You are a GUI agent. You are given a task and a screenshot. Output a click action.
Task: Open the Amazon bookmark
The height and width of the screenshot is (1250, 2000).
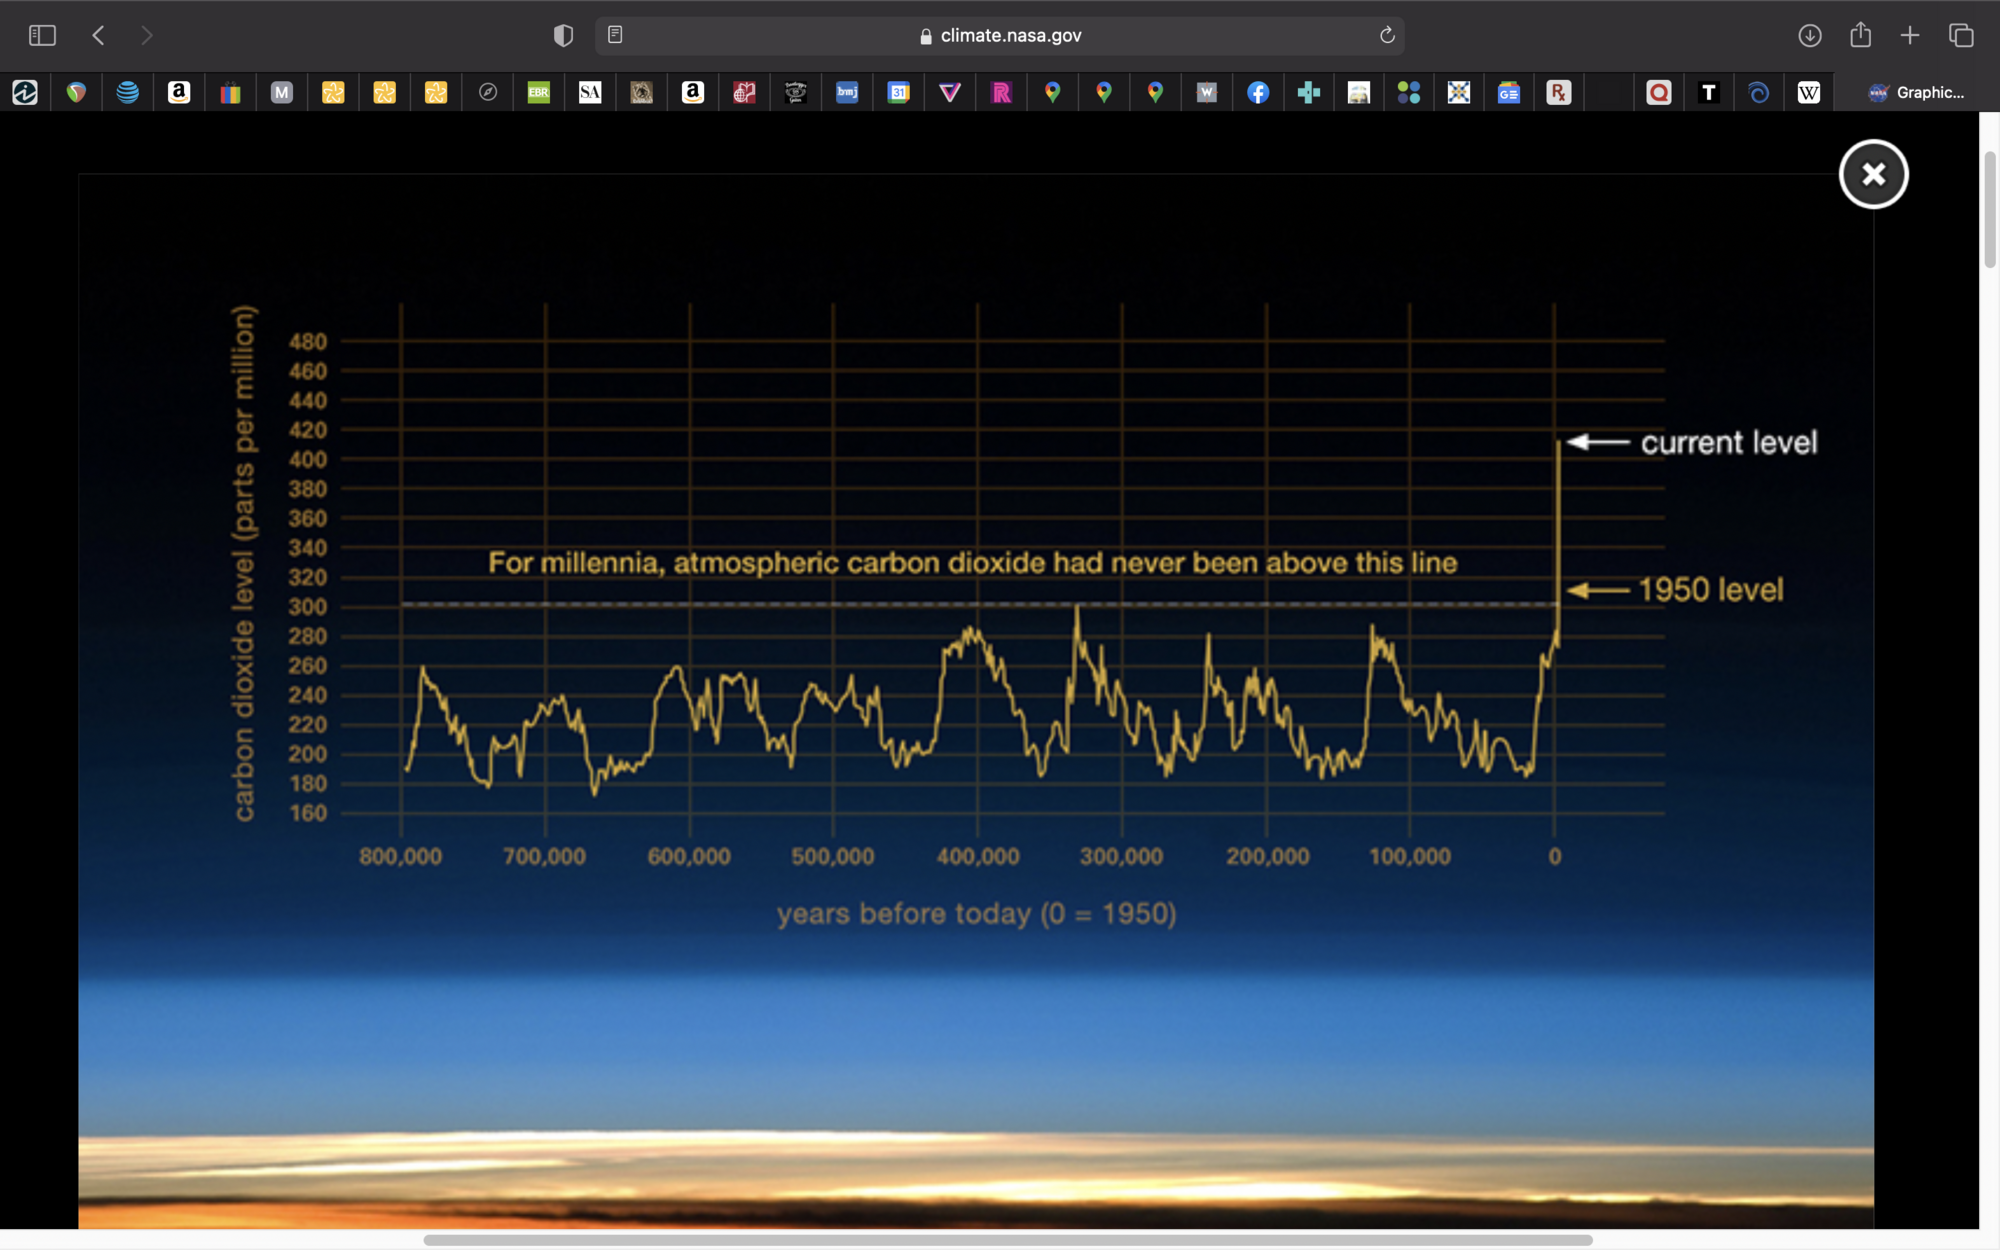[180, 92]
